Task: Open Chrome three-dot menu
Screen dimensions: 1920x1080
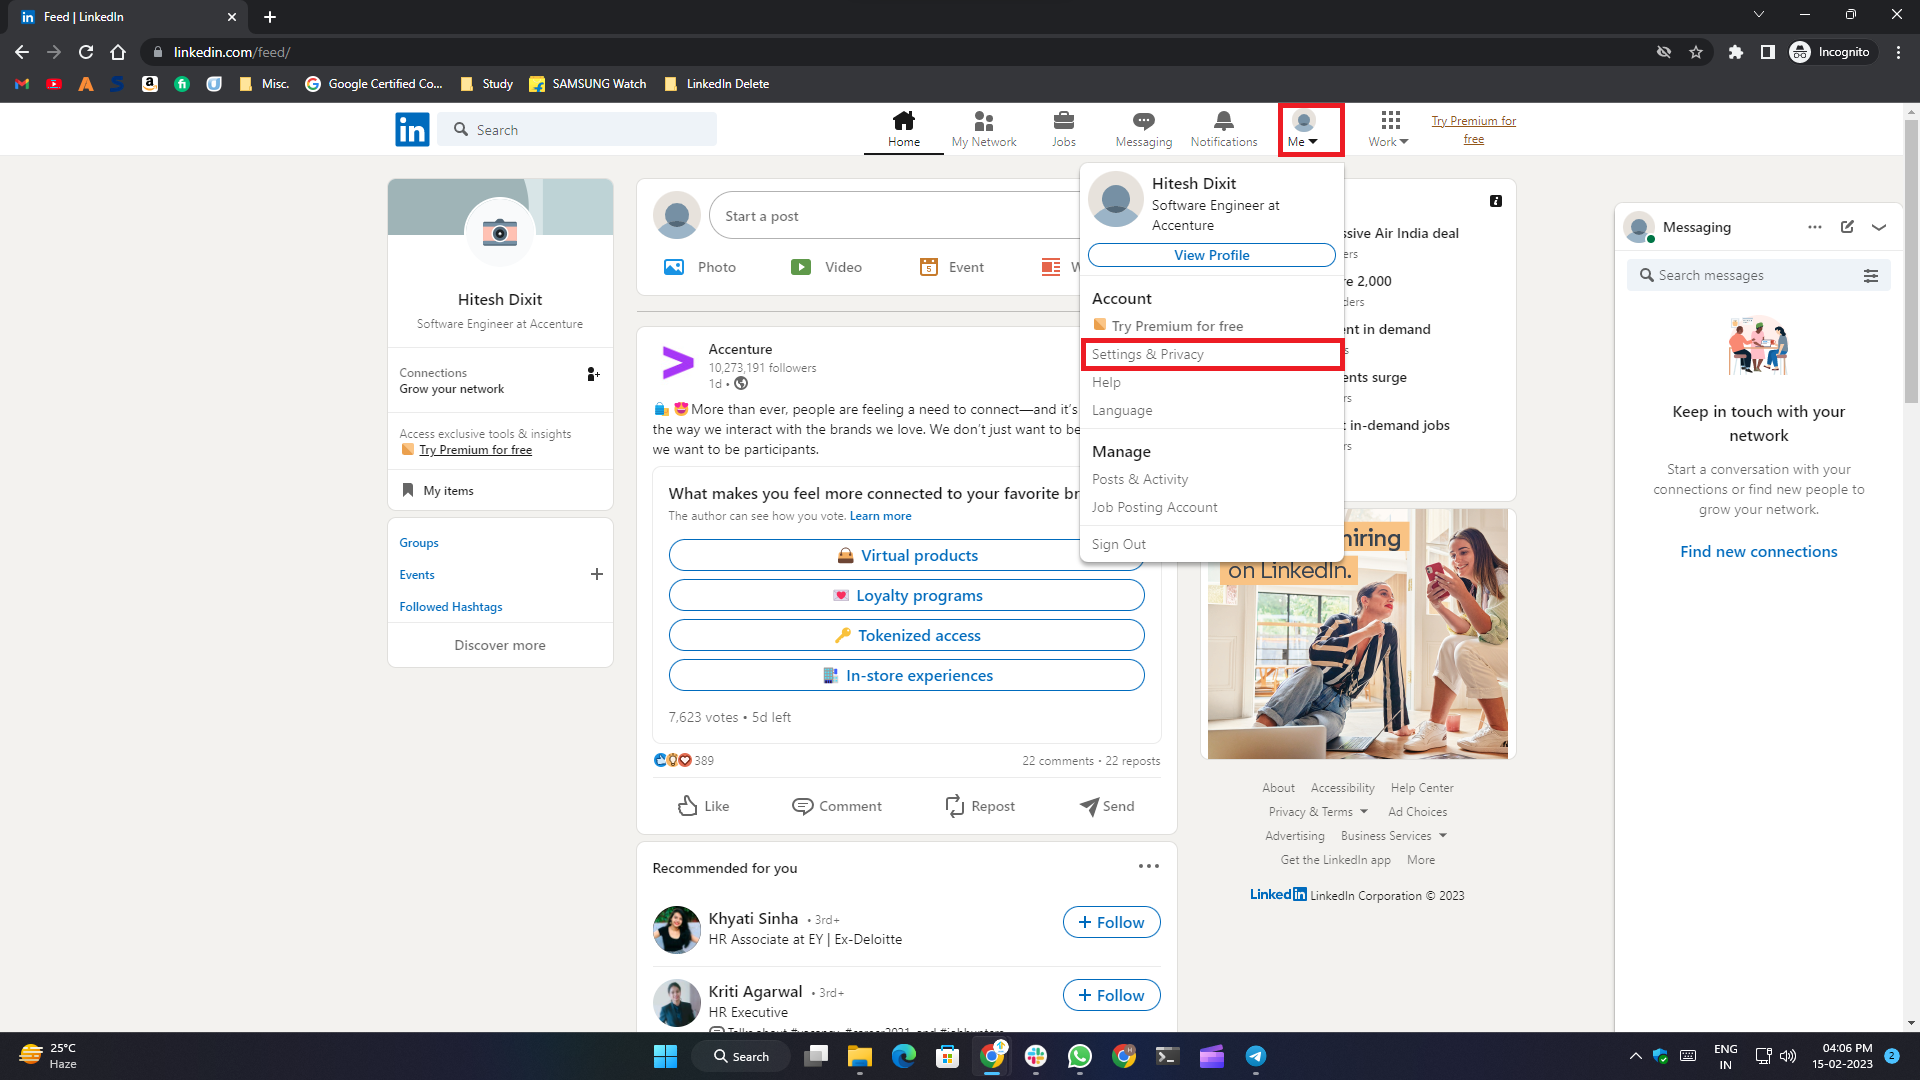Action: (1898, 52)
